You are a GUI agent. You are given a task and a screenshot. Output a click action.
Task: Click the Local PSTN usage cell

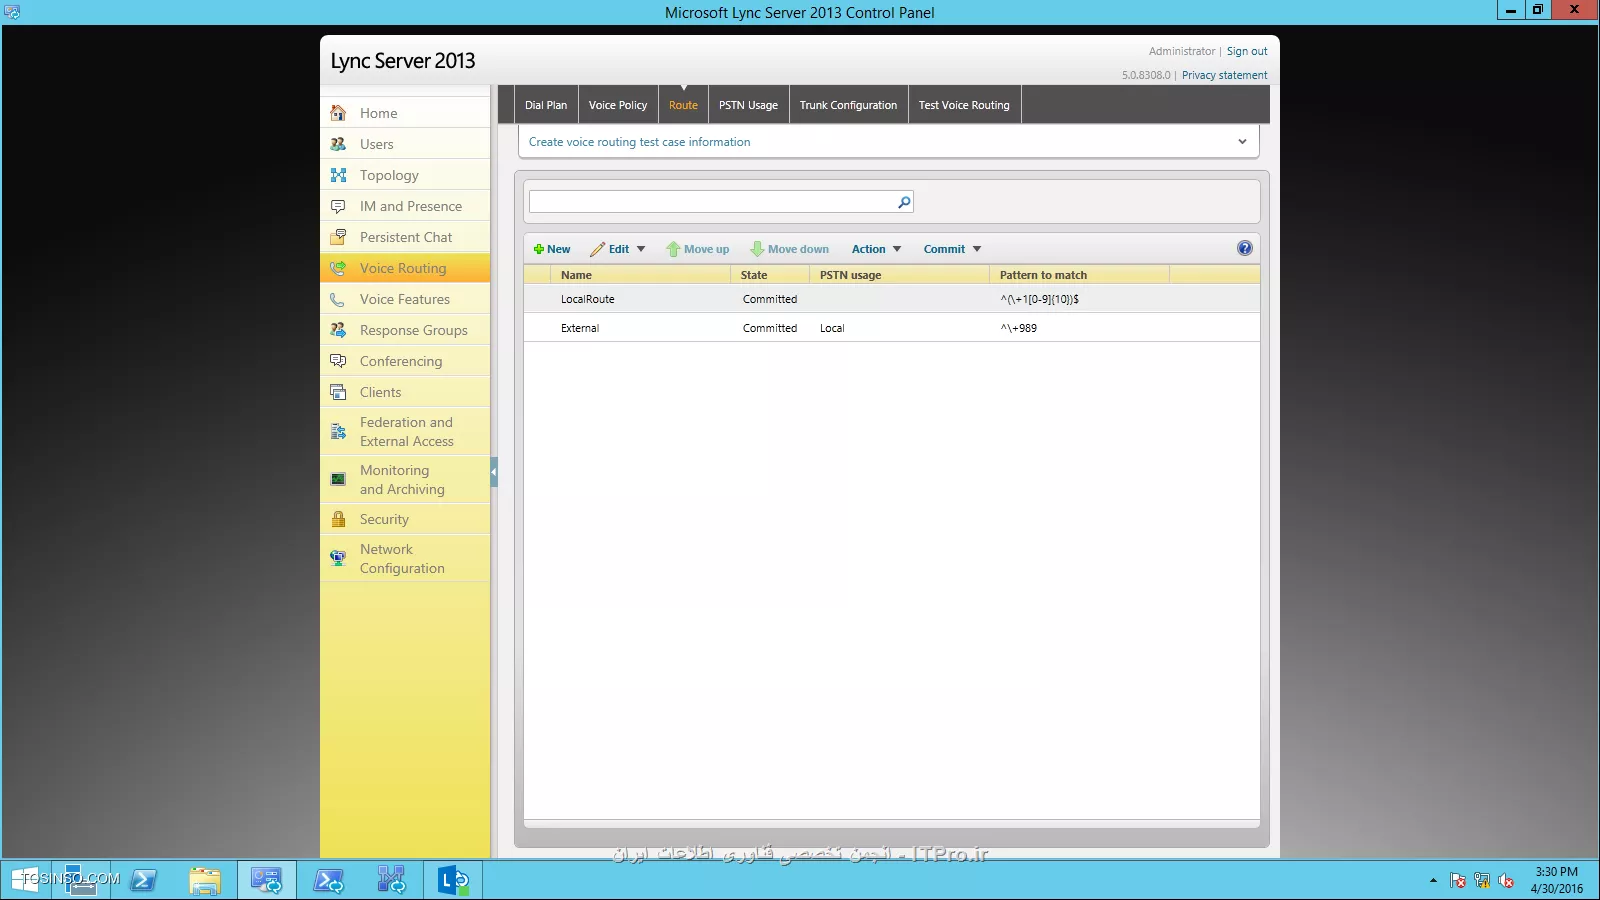(832, 328)
